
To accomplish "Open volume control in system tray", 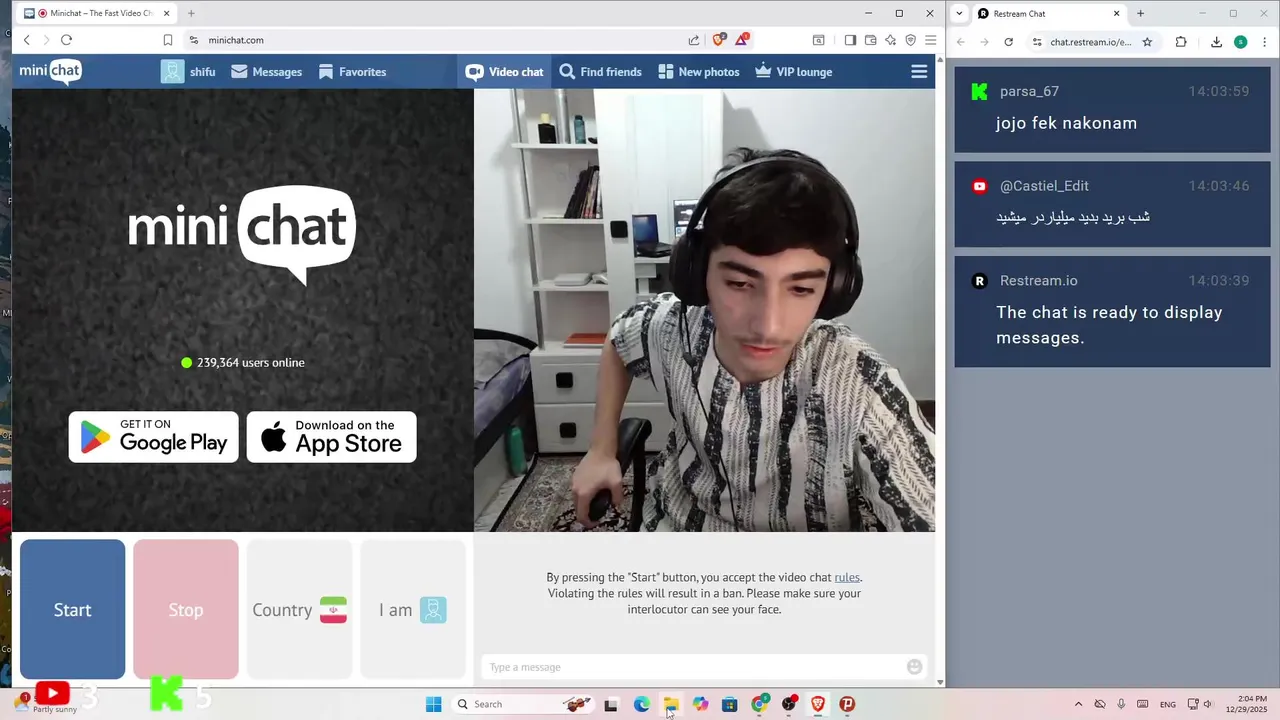I will coord(1208,704).
